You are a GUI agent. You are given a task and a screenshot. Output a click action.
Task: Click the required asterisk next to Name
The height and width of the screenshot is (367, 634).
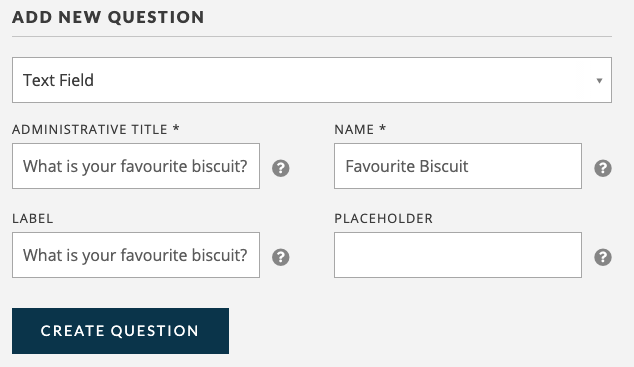click(x=382, y=128)
